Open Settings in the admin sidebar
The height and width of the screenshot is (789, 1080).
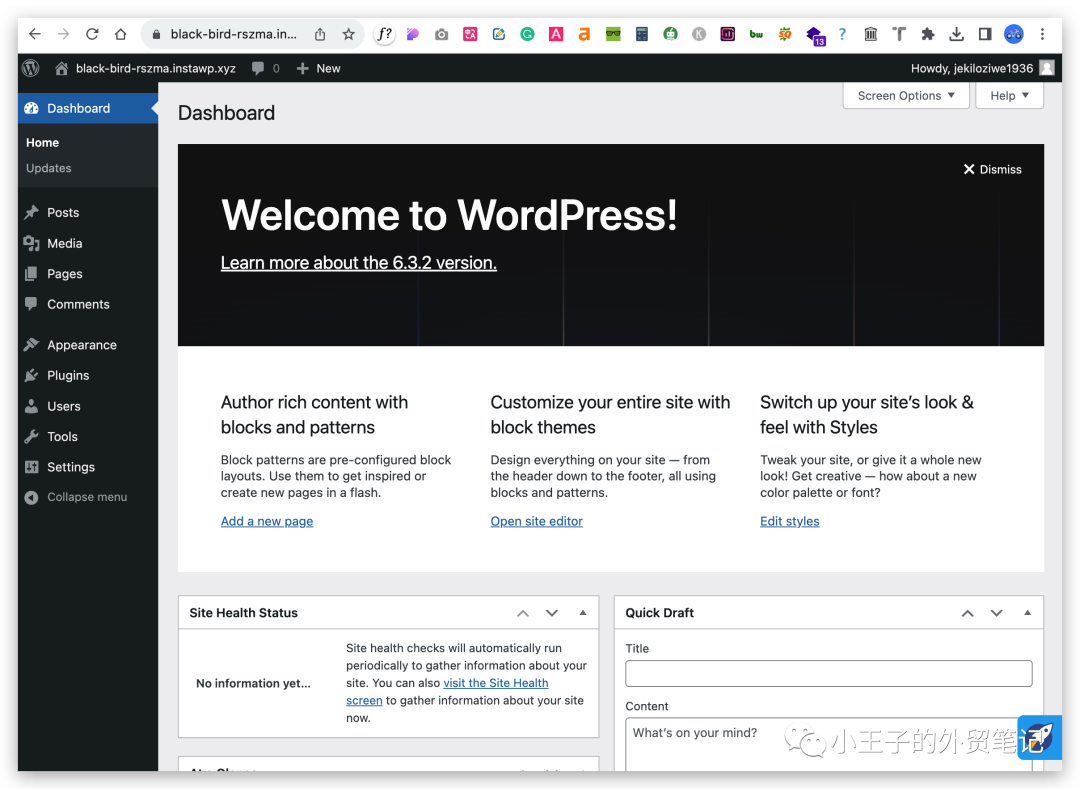click(70, 467)
